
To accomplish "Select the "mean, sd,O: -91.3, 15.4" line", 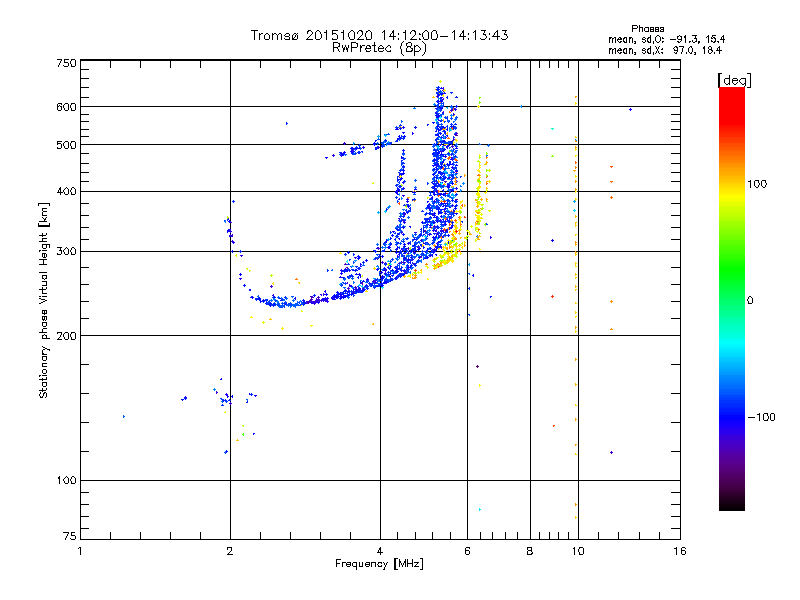I will pos(666,39).
